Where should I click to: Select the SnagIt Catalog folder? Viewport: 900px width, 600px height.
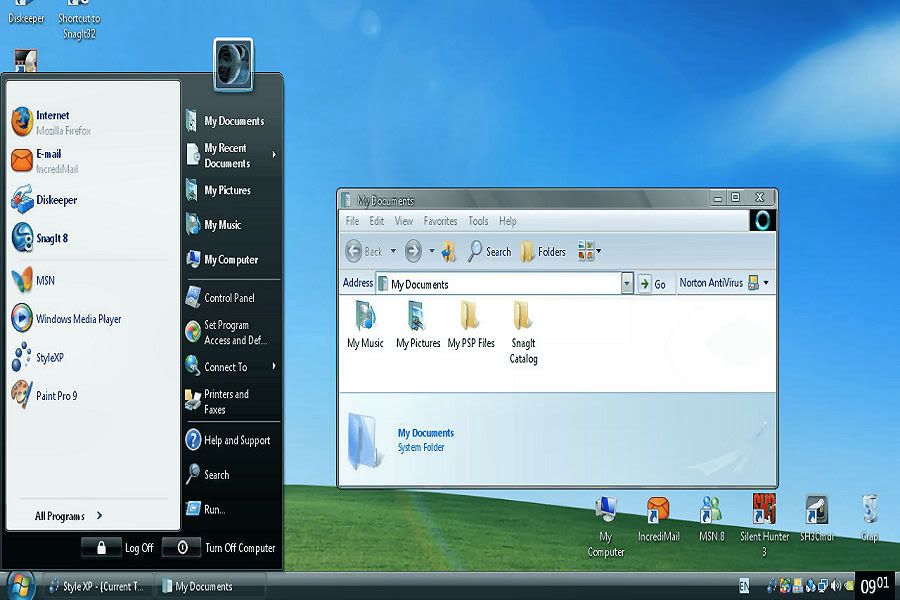pos(523,333)
